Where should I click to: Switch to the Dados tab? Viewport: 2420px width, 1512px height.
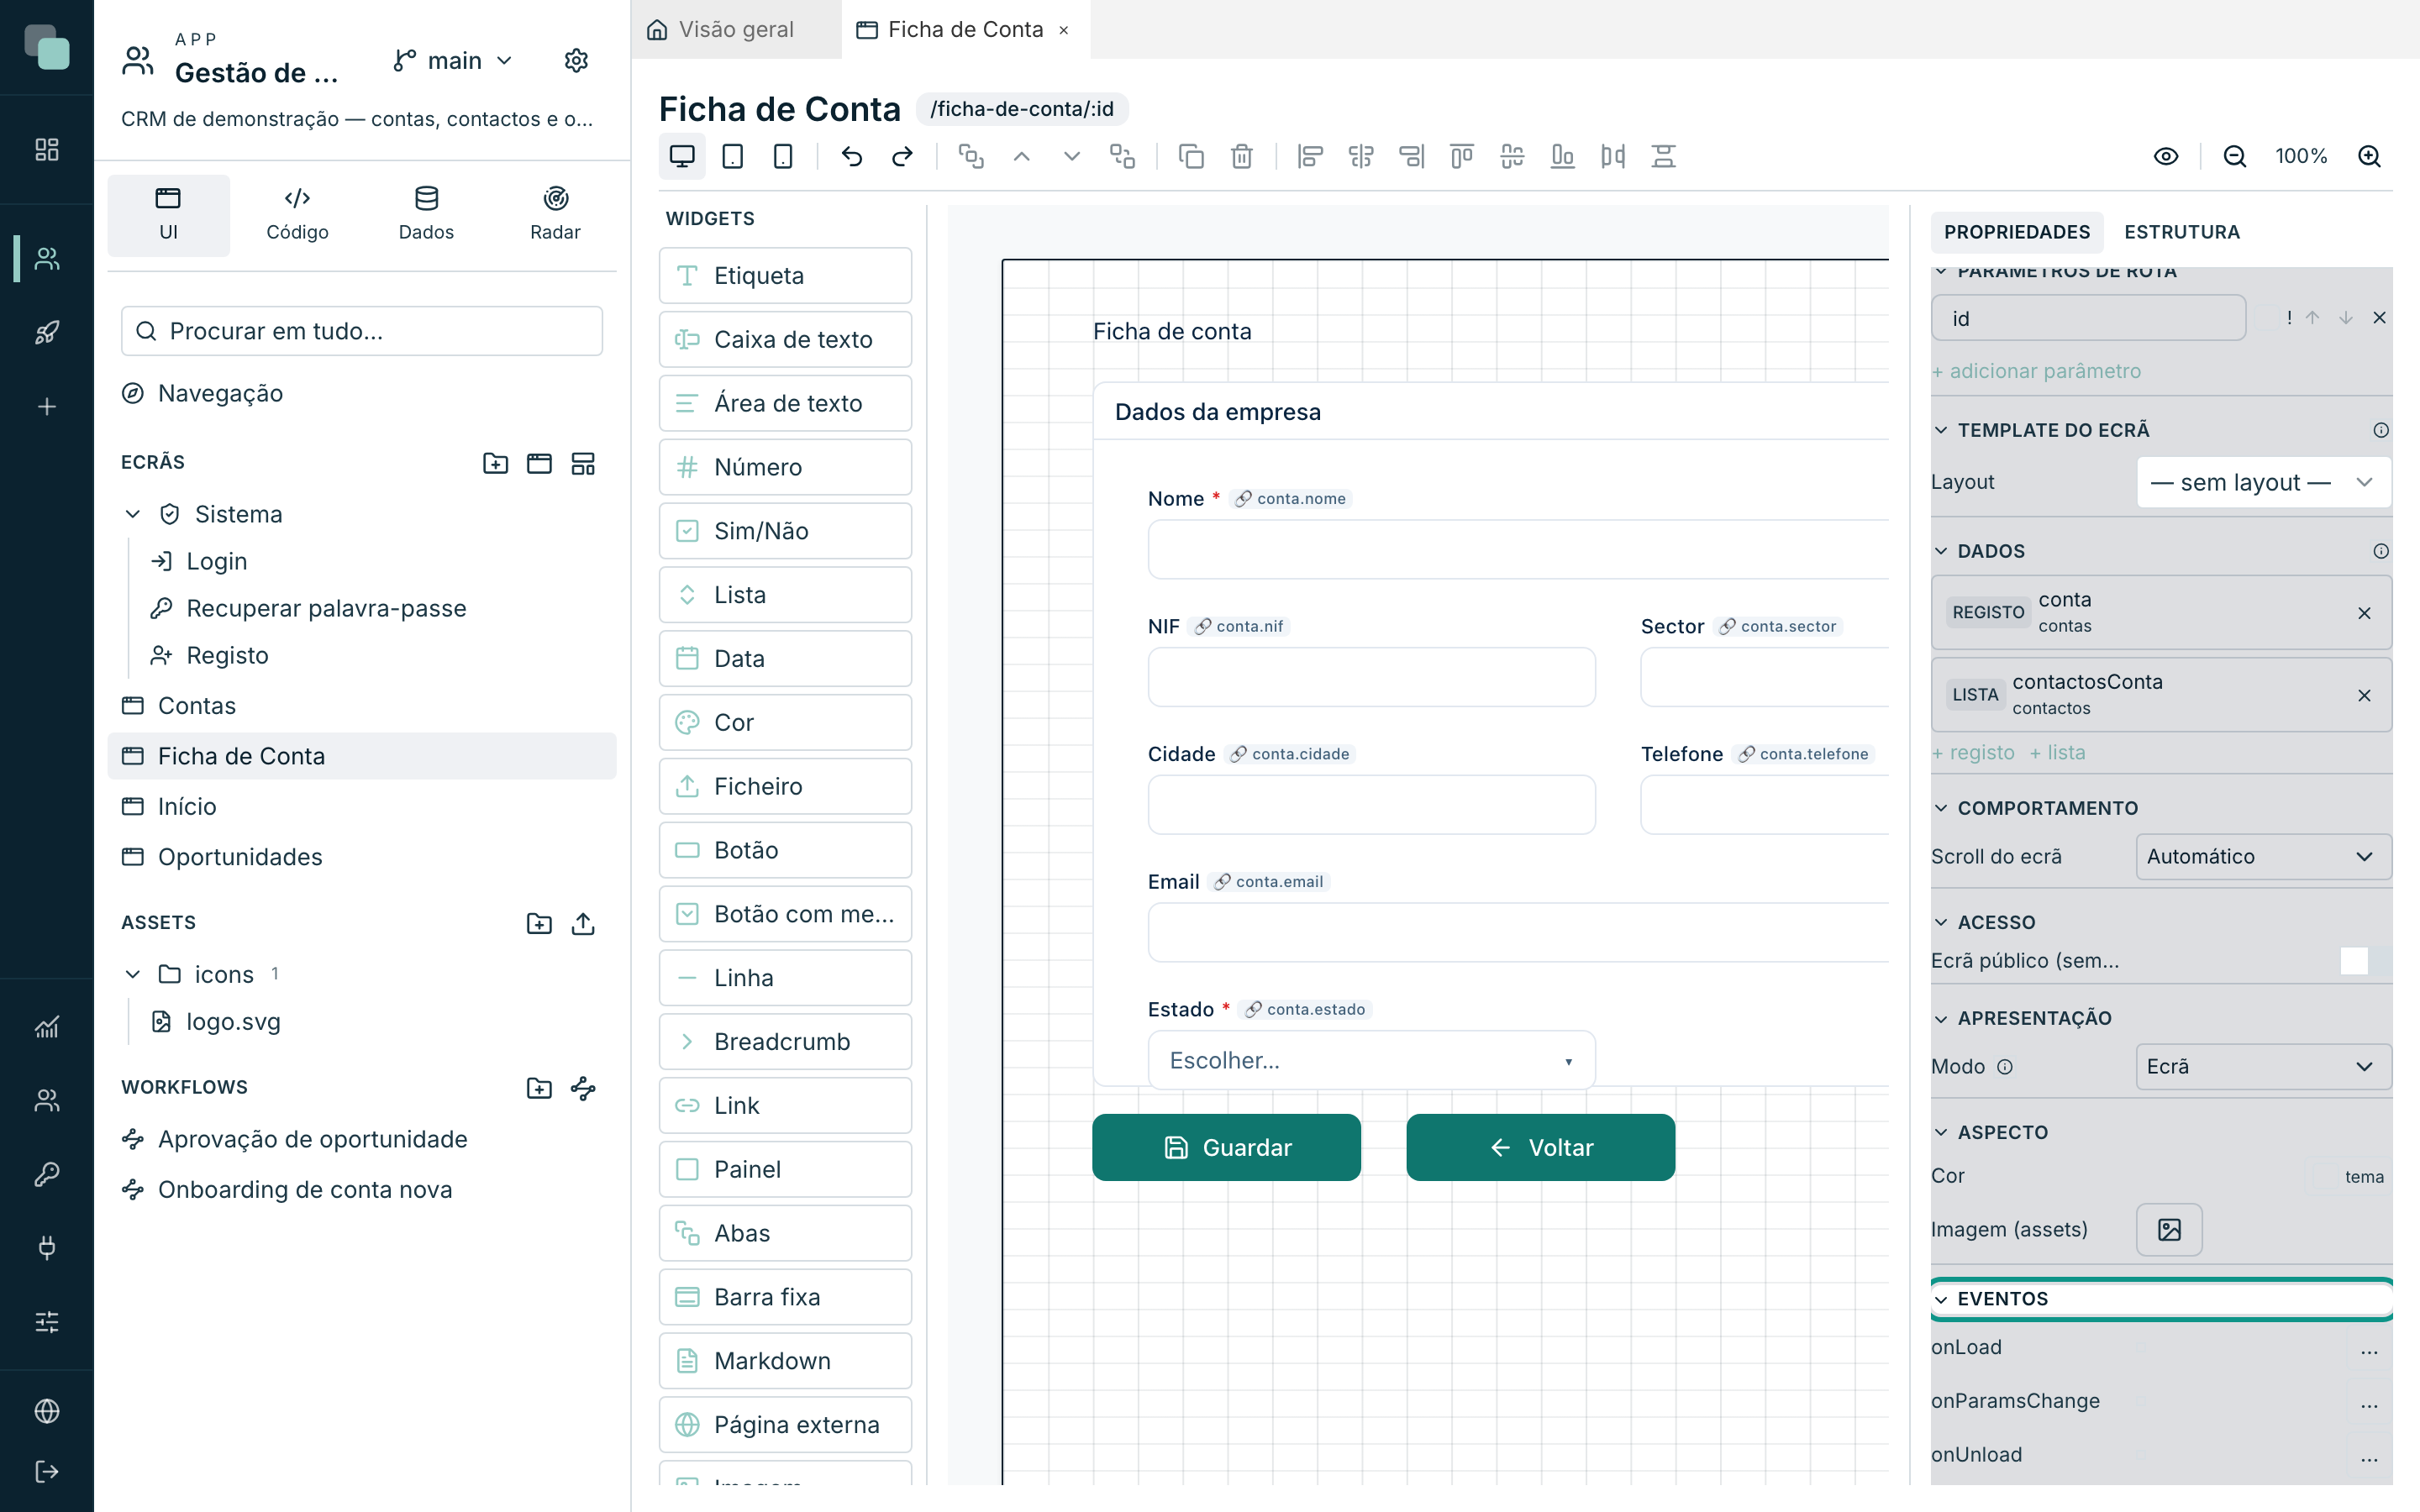coord(426,214)
